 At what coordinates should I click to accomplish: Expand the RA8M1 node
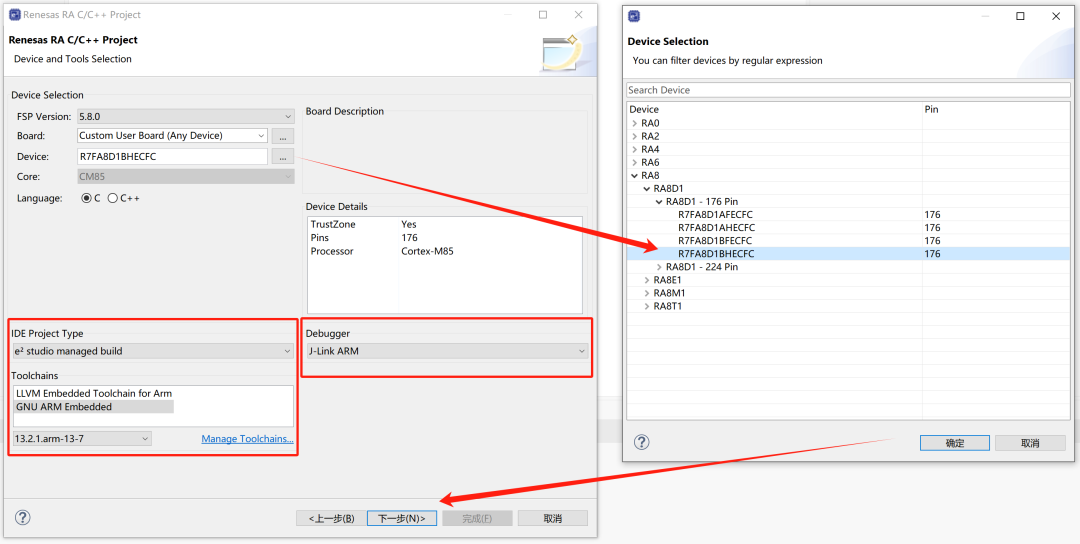(x=647, y=293)
